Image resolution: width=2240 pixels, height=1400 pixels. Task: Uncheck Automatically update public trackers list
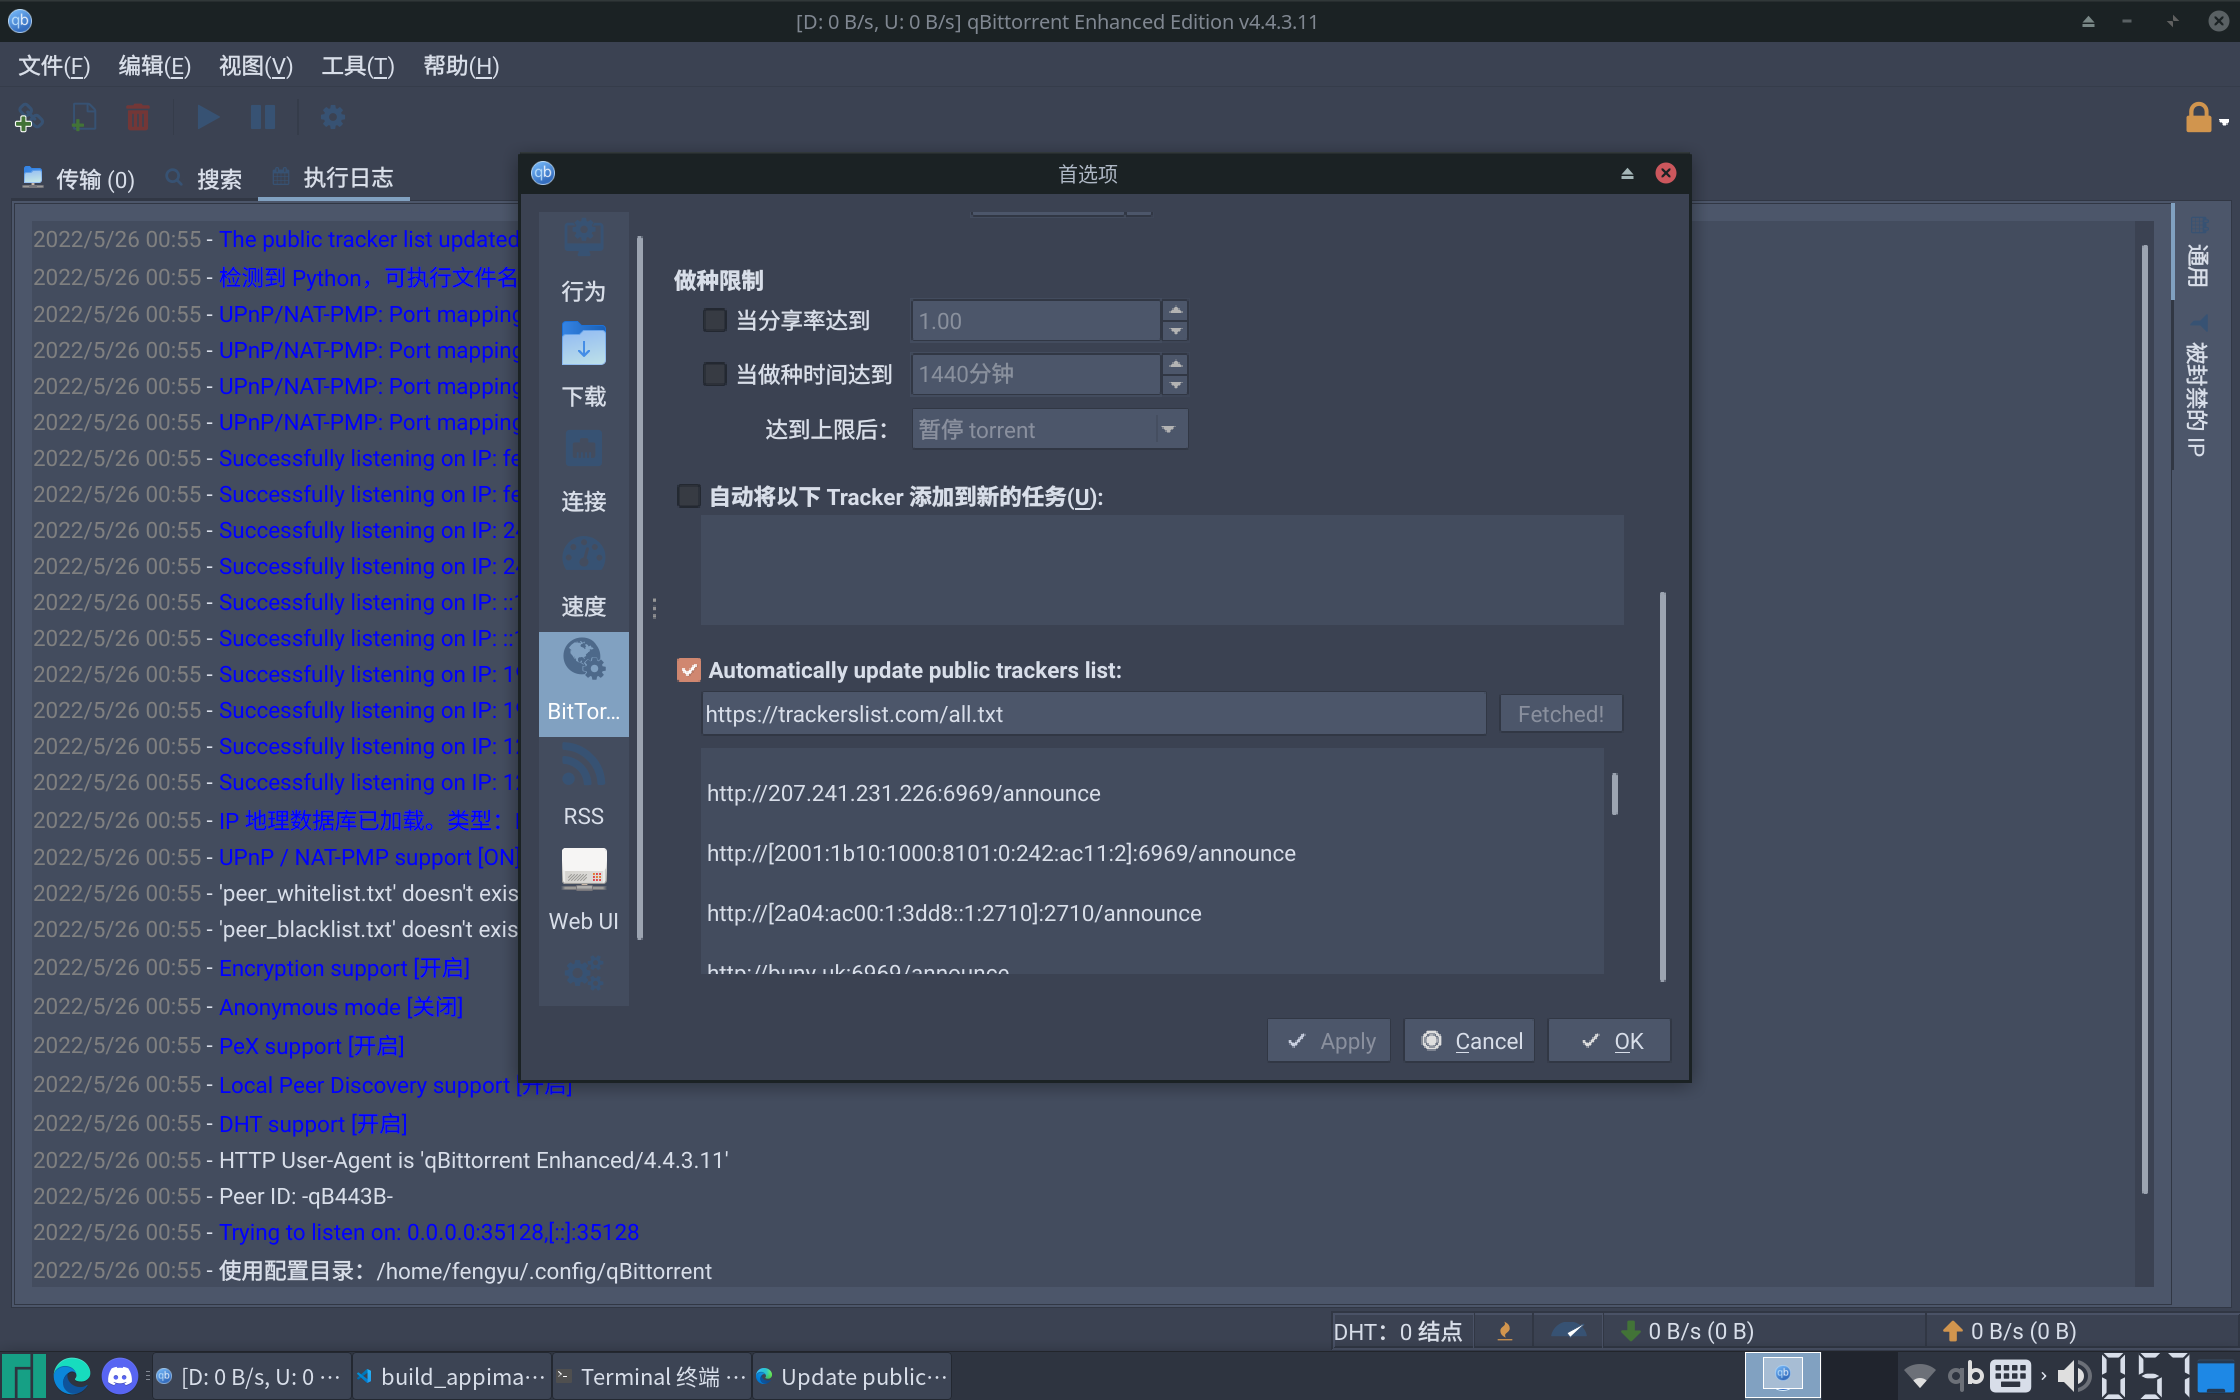[688, 670]
